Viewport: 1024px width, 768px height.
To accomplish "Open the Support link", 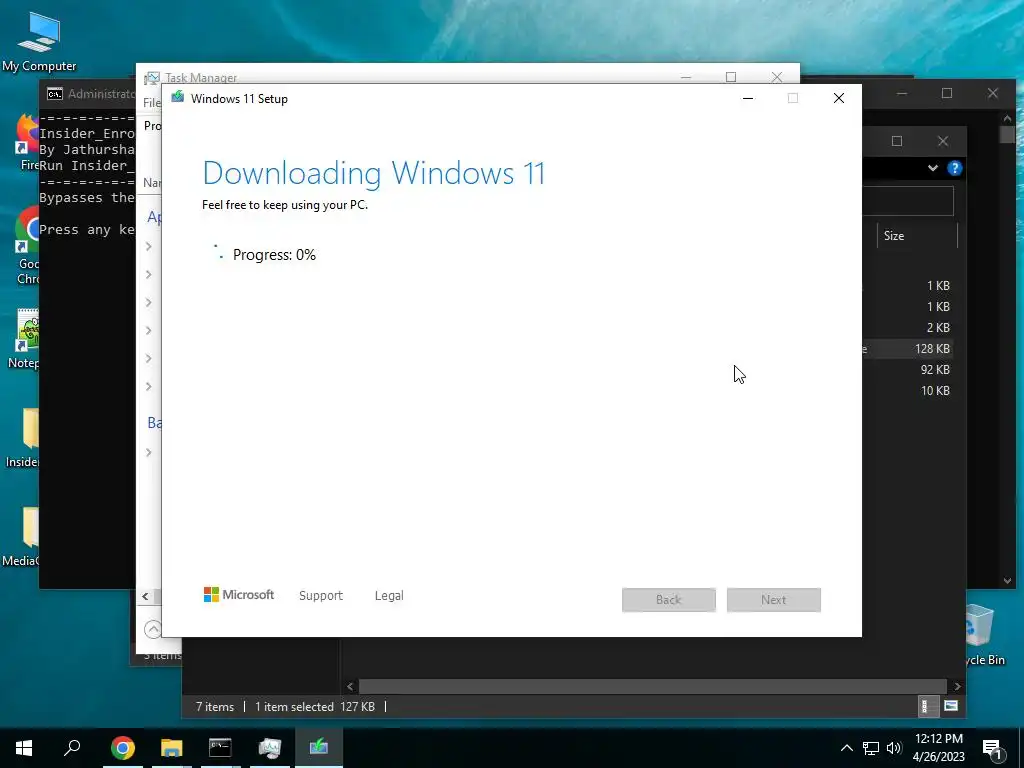I will [321, 596].
